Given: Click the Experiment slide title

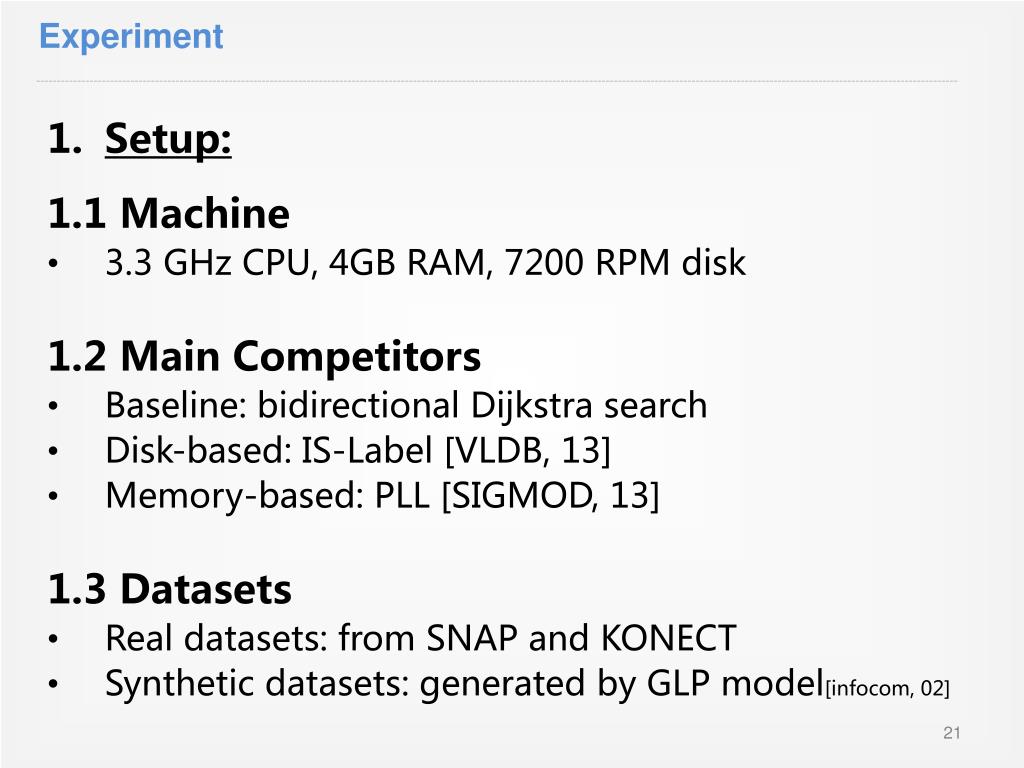Looking at the screenshot, I should pos(131,37).
